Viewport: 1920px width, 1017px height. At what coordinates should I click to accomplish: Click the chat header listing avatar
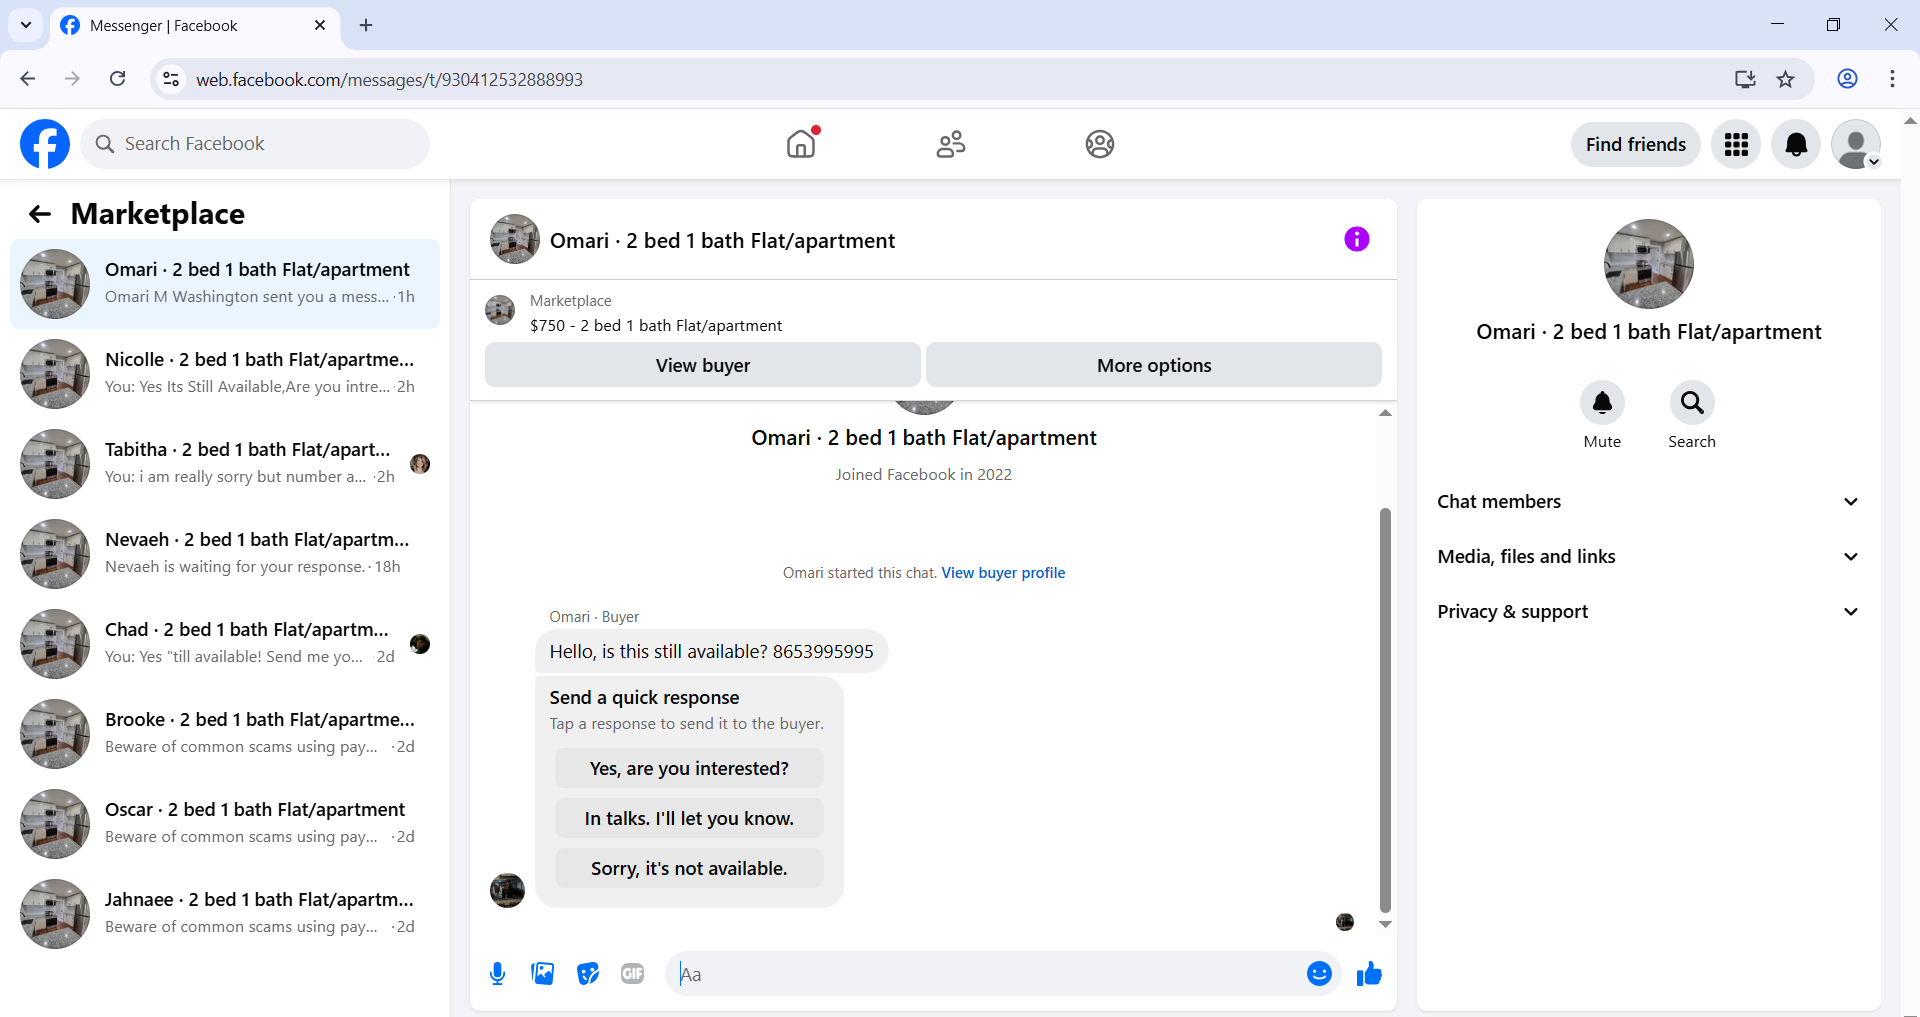click(x=515, y=239)
